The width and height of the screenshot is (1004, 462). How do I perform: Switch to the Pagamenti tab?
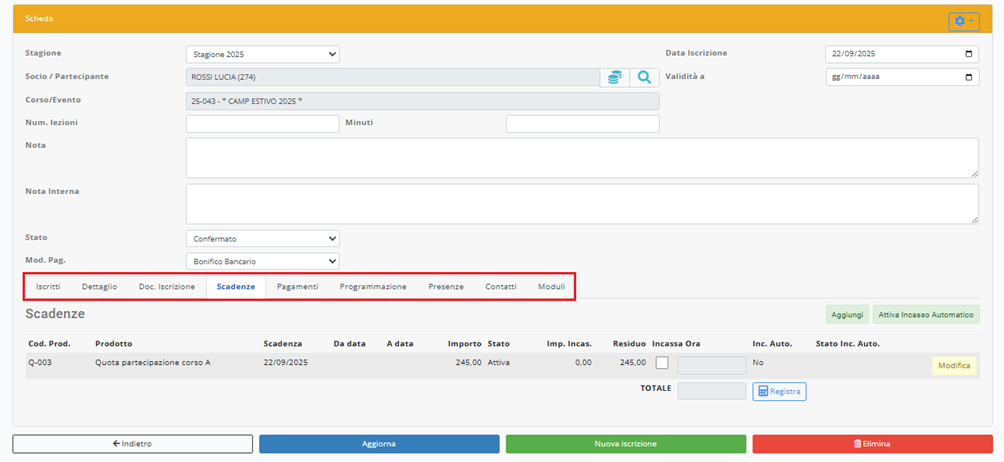pyautogui.click(x=297, y=287)
